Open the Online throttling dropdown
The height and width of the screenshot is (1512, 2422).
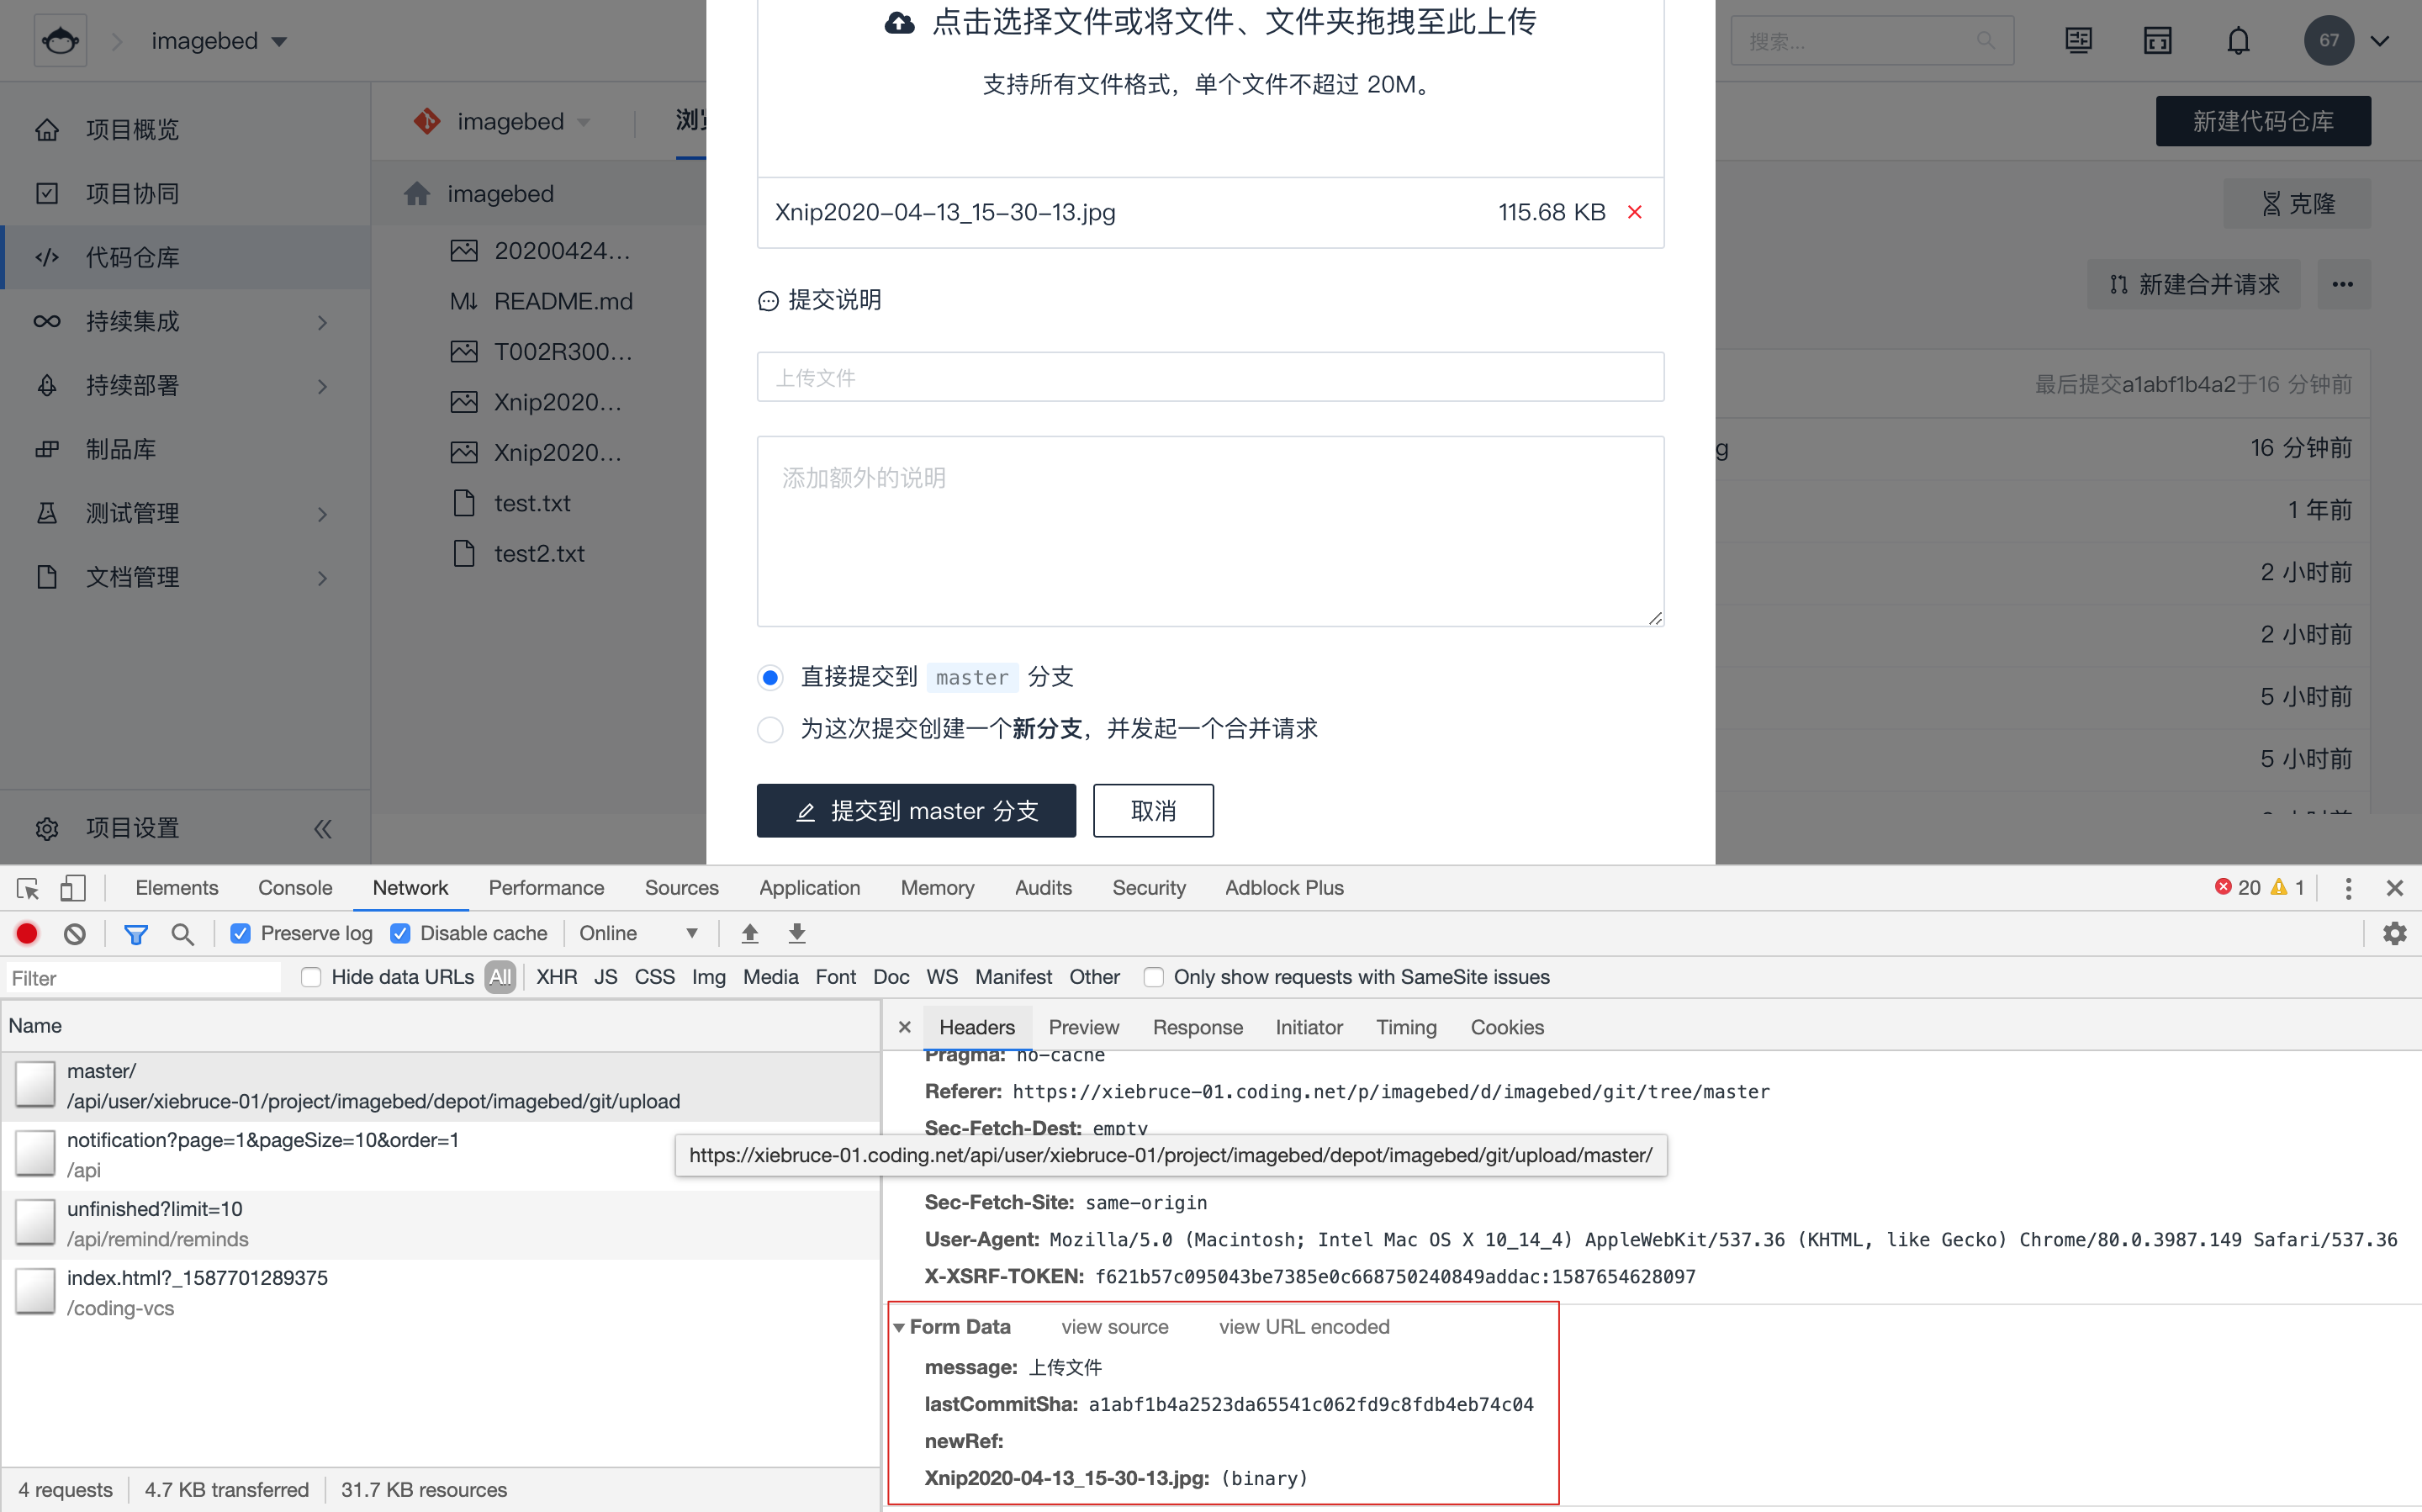(640, 933)
